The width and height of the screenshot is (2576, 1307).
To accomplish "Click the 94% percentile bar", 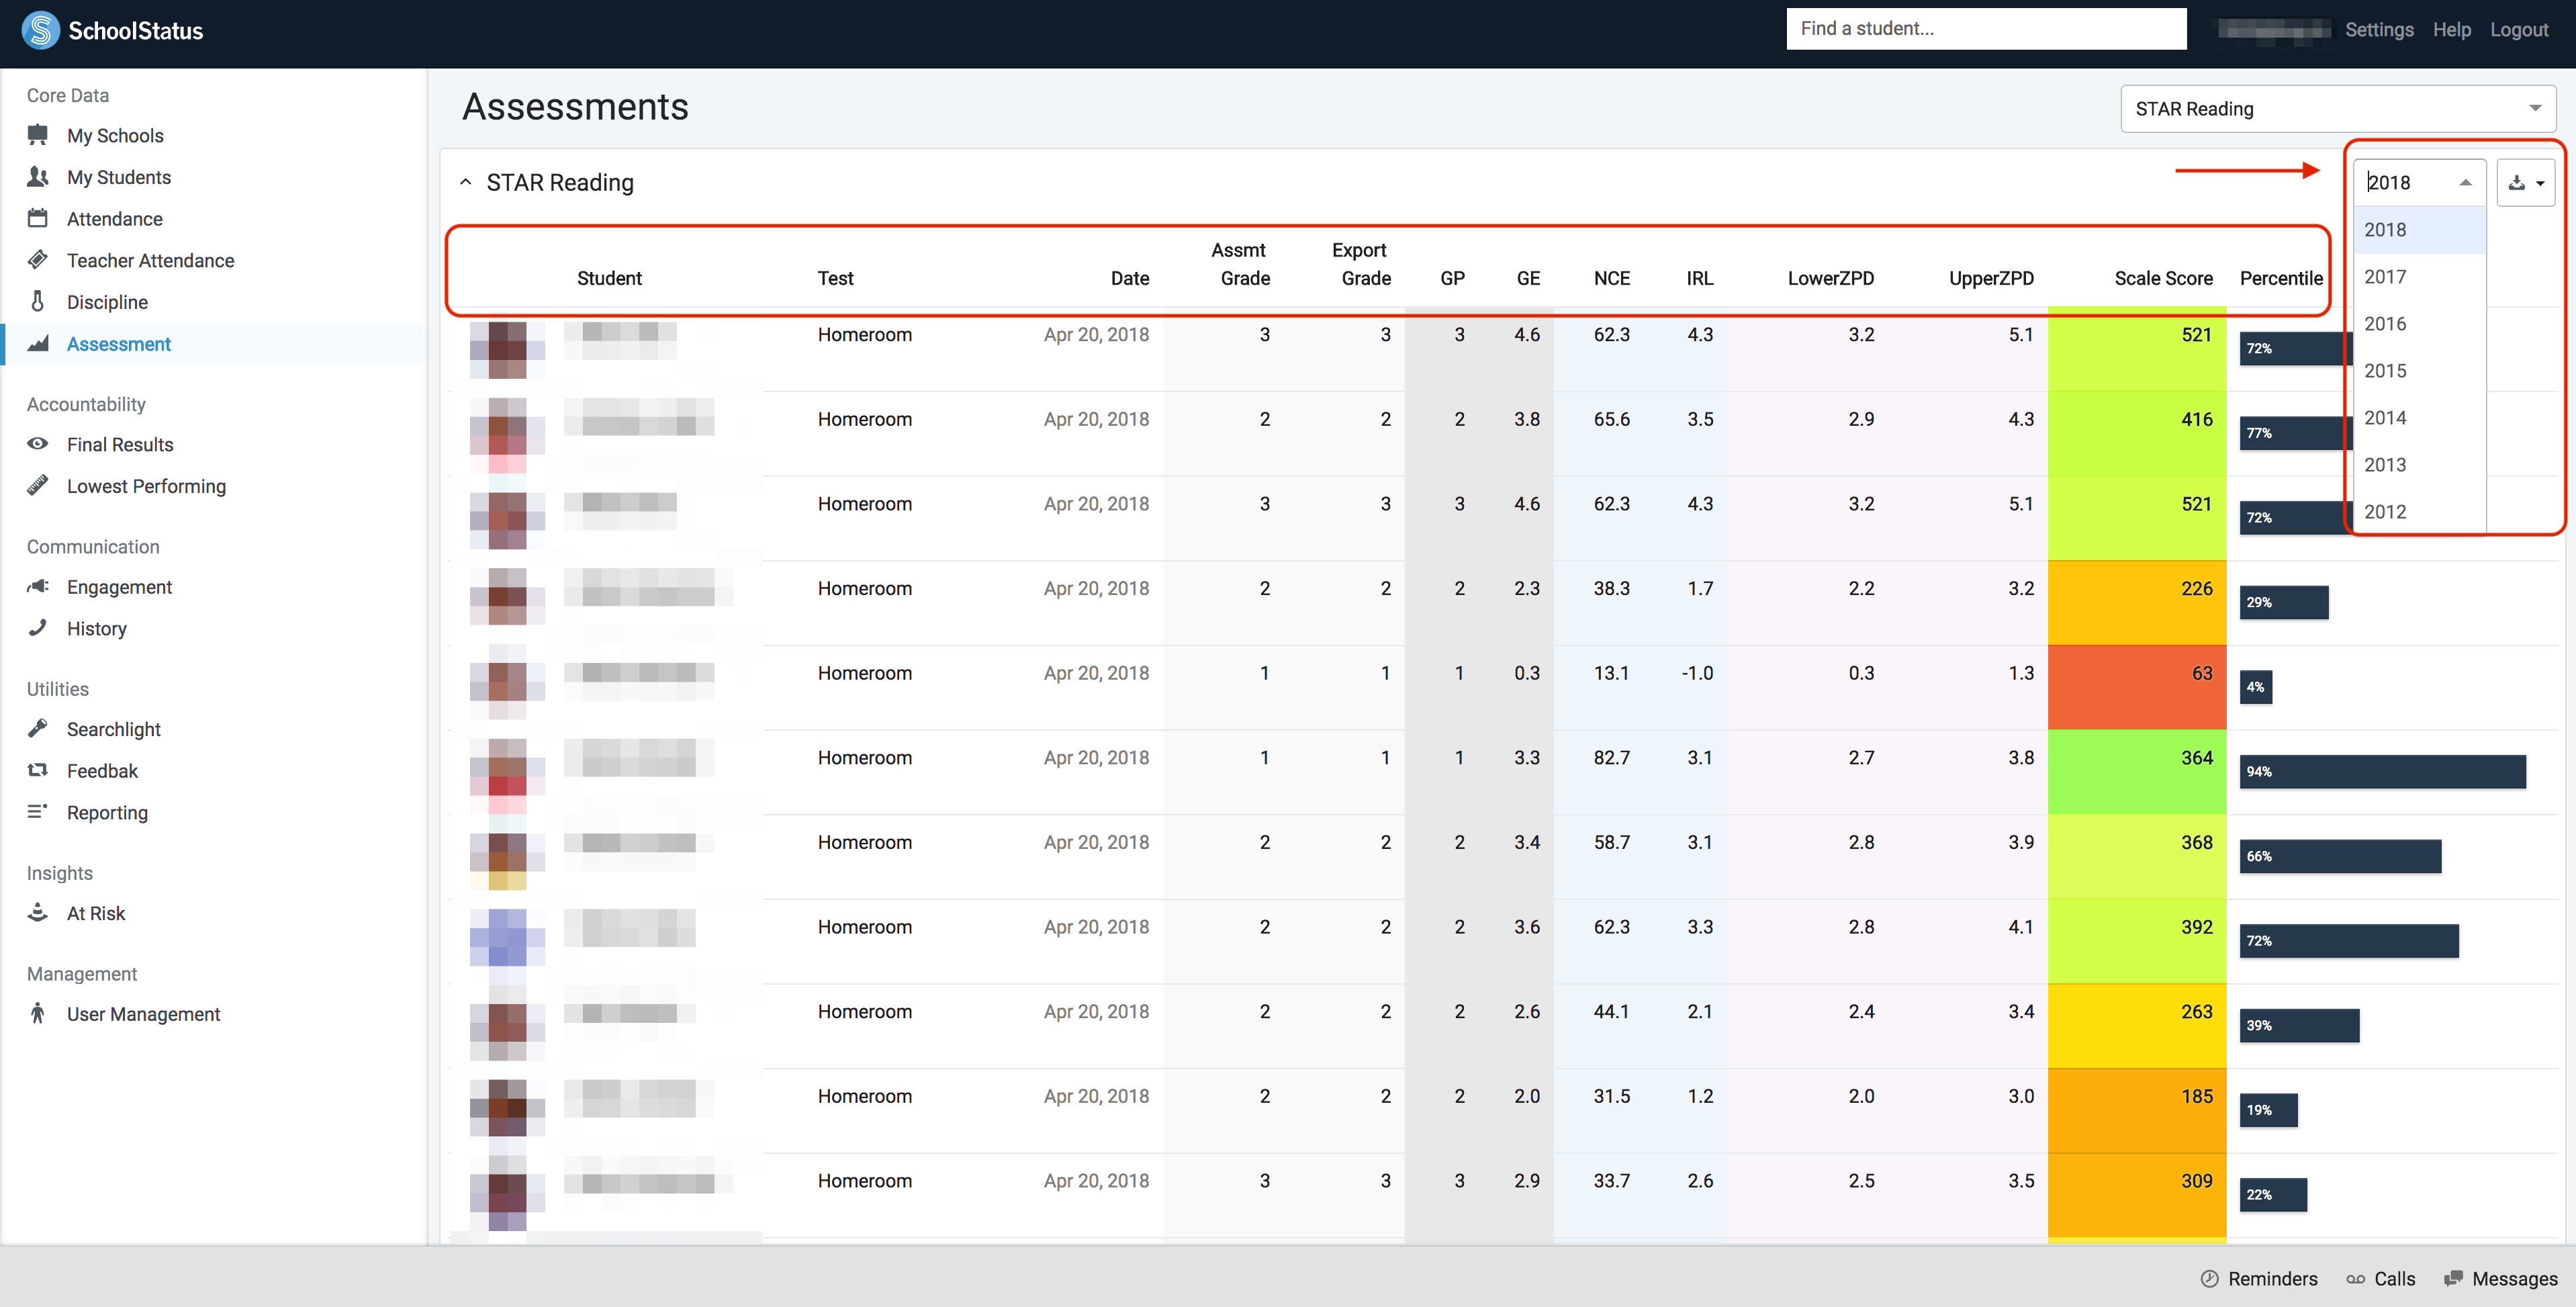I will point(2382,771).
